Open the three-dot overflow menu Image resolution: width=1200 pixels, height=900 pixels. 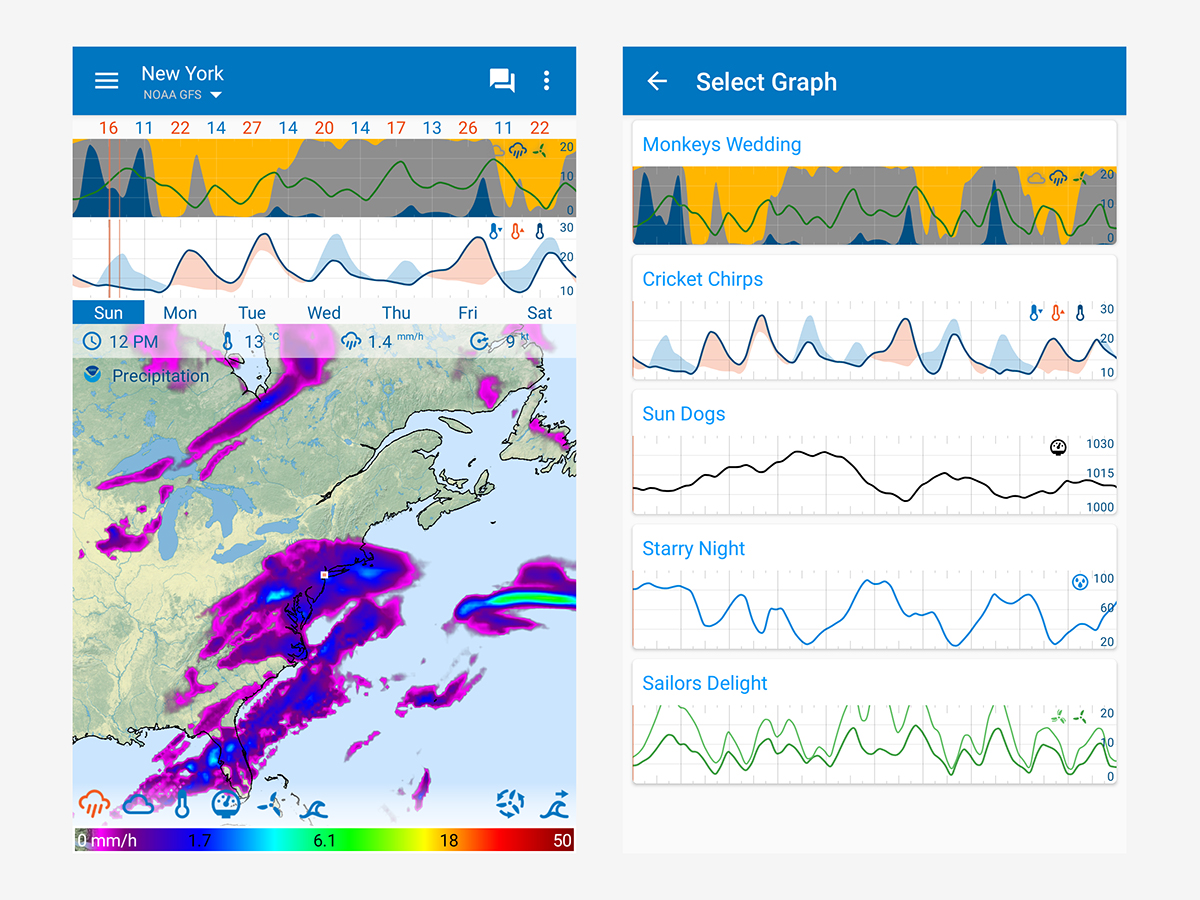(x=546, y=80)
